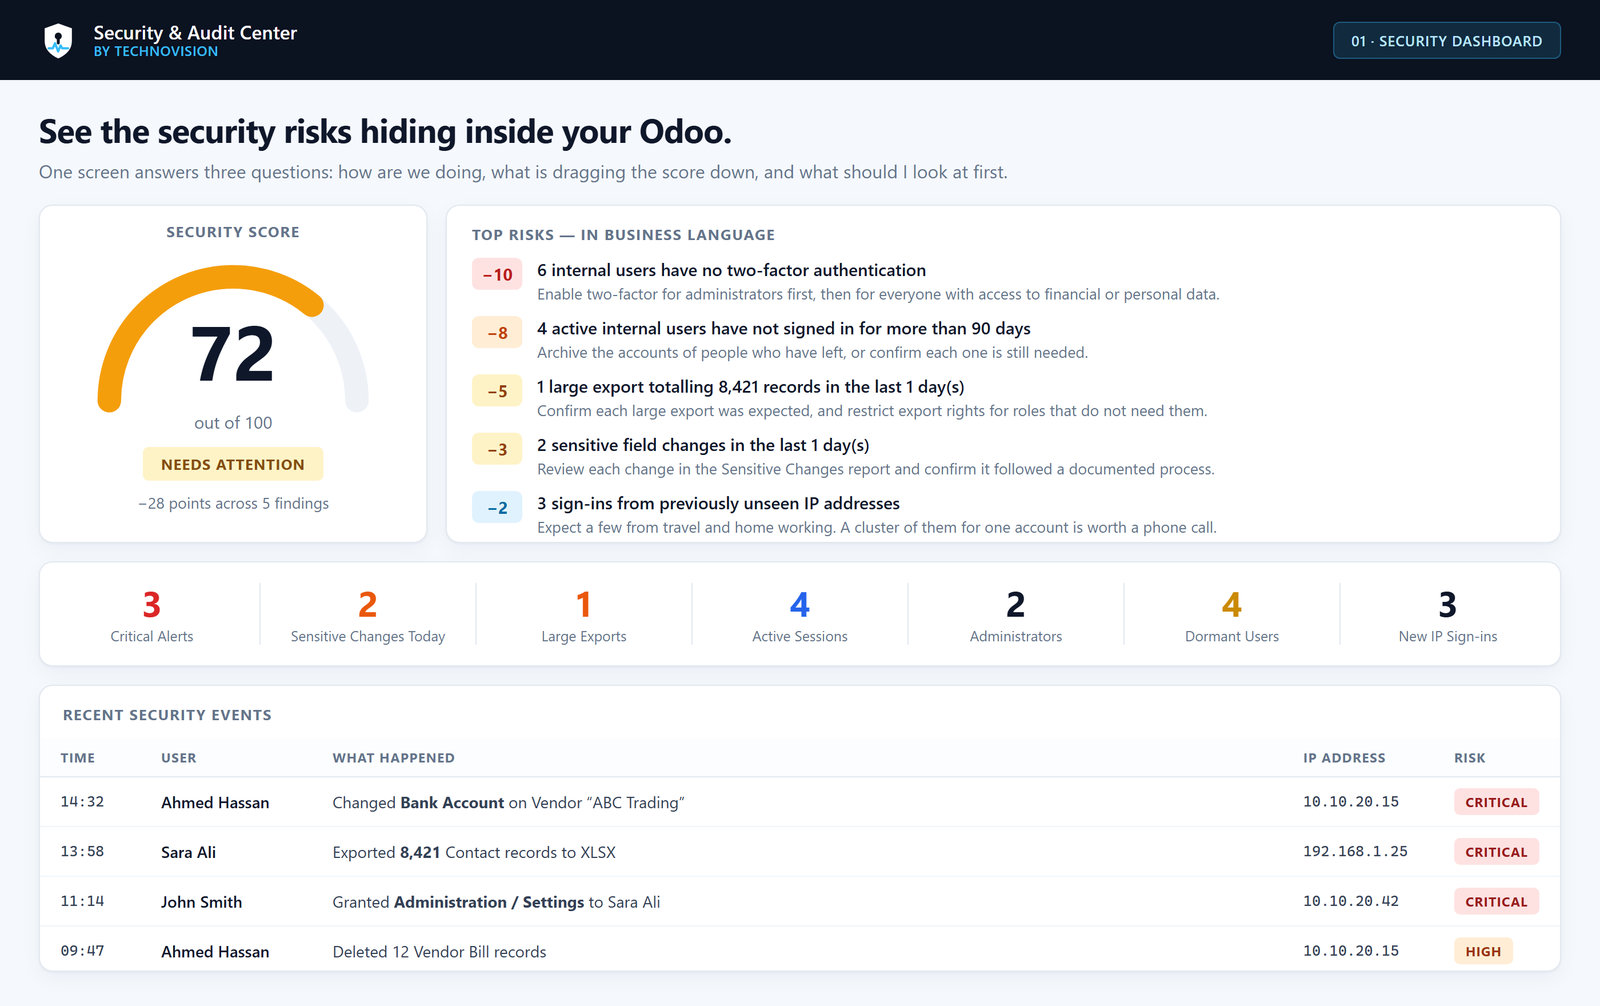
Task: Click user Sara Ali in 13:58 row
Action: [x=188, y=852]
